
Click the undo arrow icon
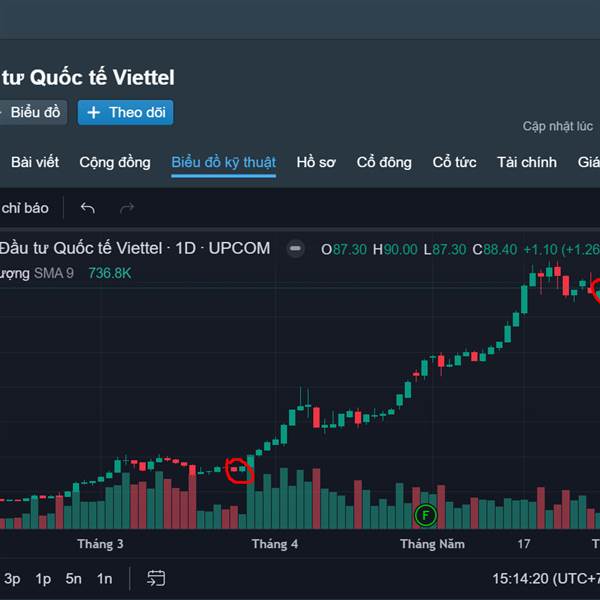pos(88,208)
